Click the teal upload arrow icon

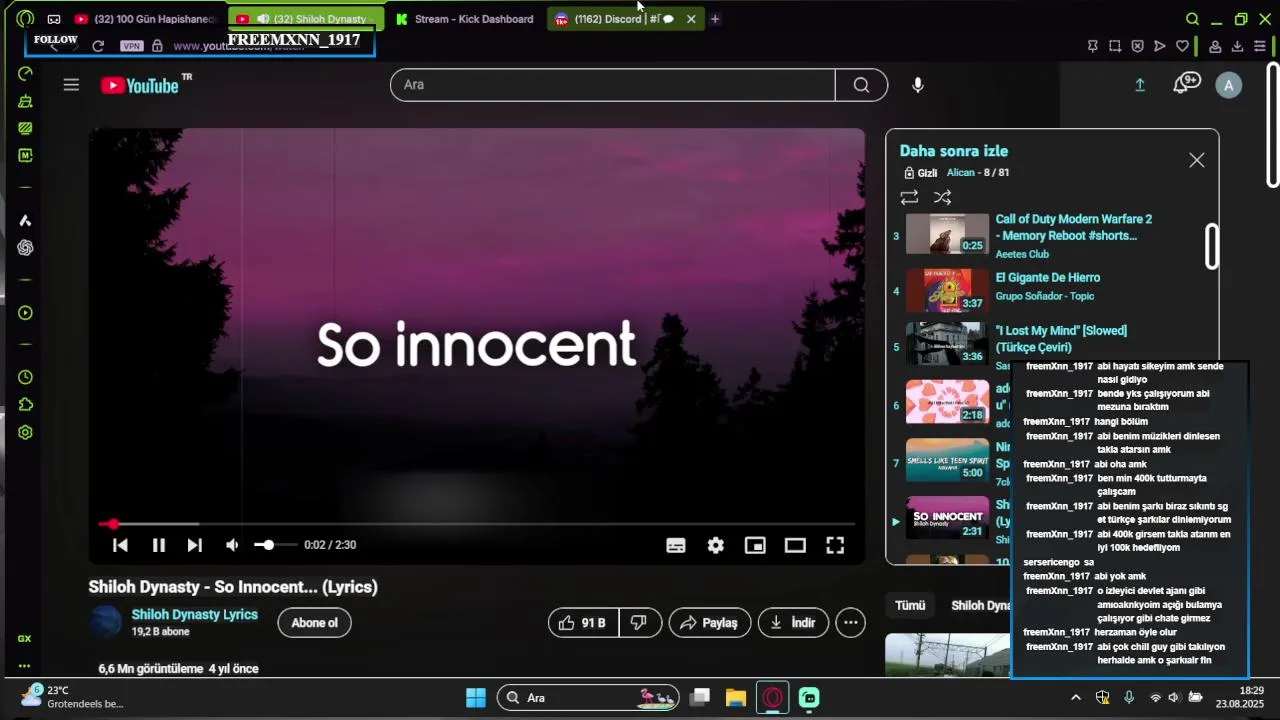1140,85
